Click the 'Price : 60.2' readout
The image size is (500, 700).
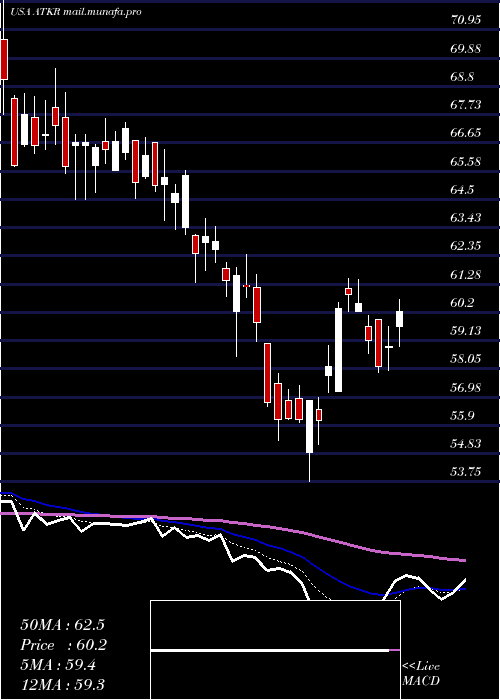pyautogui.click(x=64, y=645)
